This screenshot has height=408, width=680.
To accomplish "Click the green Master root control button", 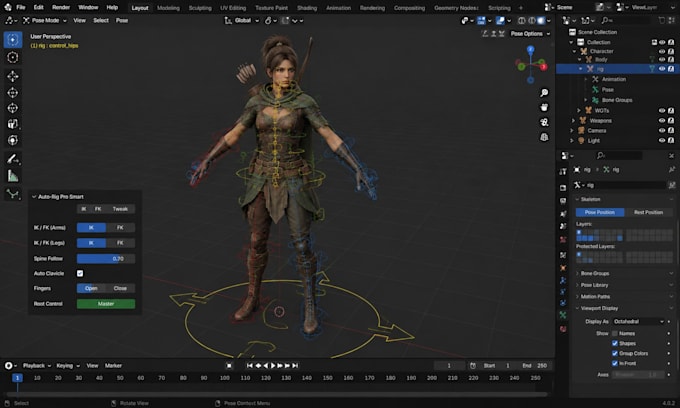I will [106, 304].
